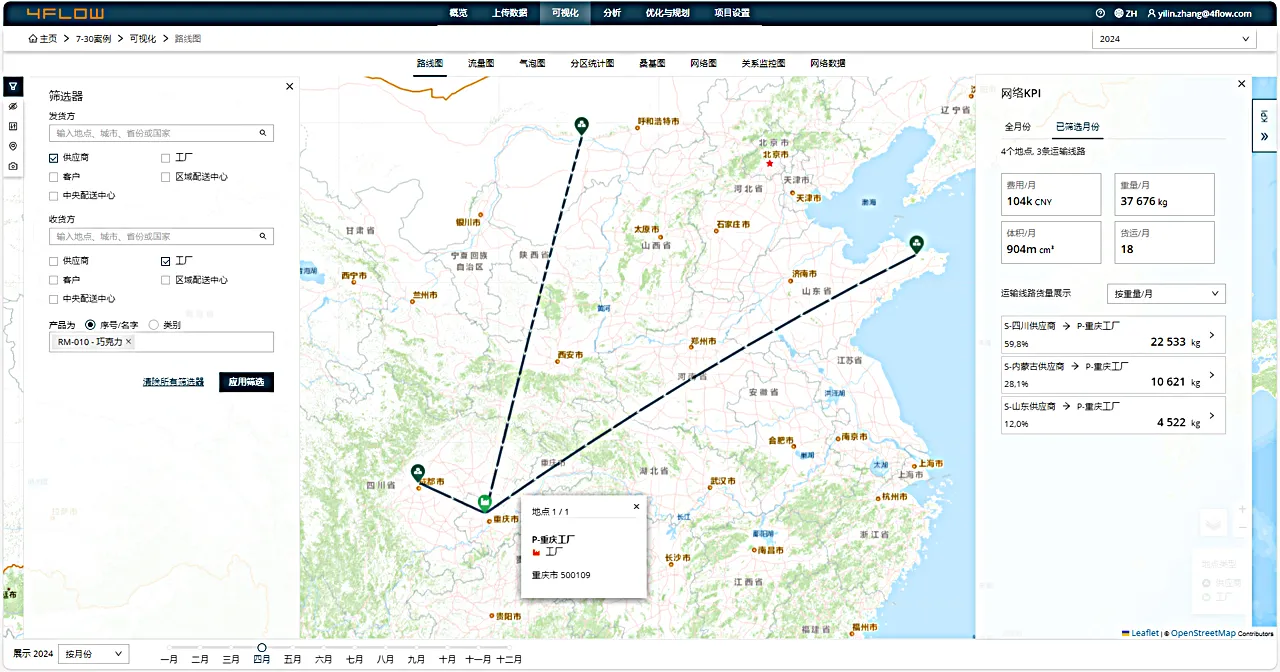Switch language via ZH globe icon
The width and height of the screenshot is (1280, 672).
tap(1126, 13)
